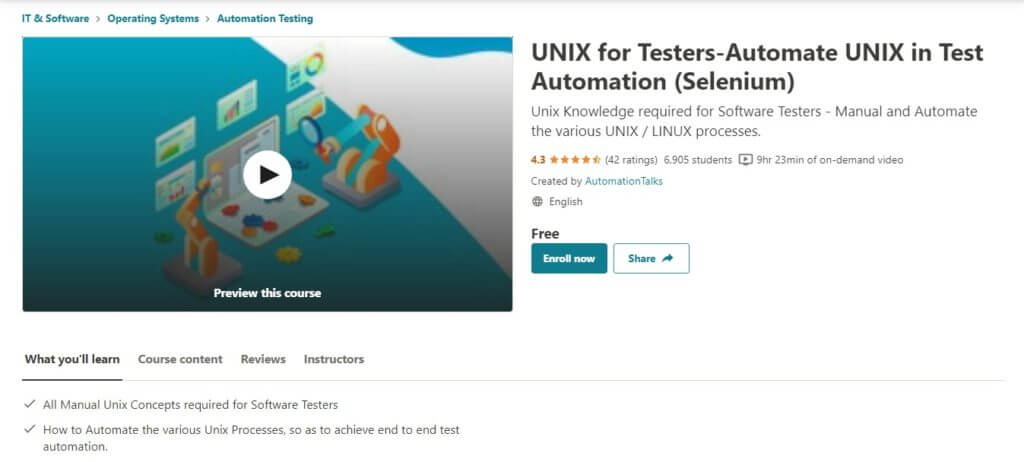
Task: Open the Automation Testing breadcrumb link
Action: (264, 19)
